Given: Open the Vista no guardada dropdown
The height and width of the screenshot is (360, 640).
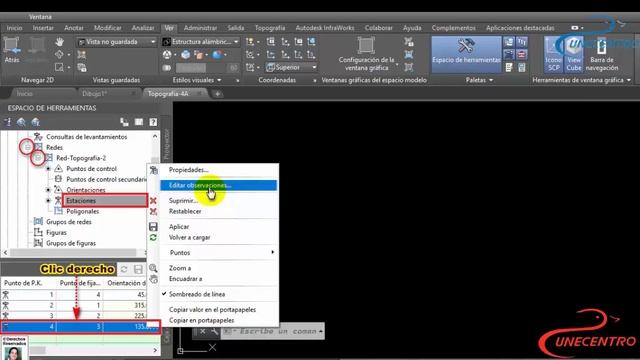Looking at the screenshot, I should 117,42.
